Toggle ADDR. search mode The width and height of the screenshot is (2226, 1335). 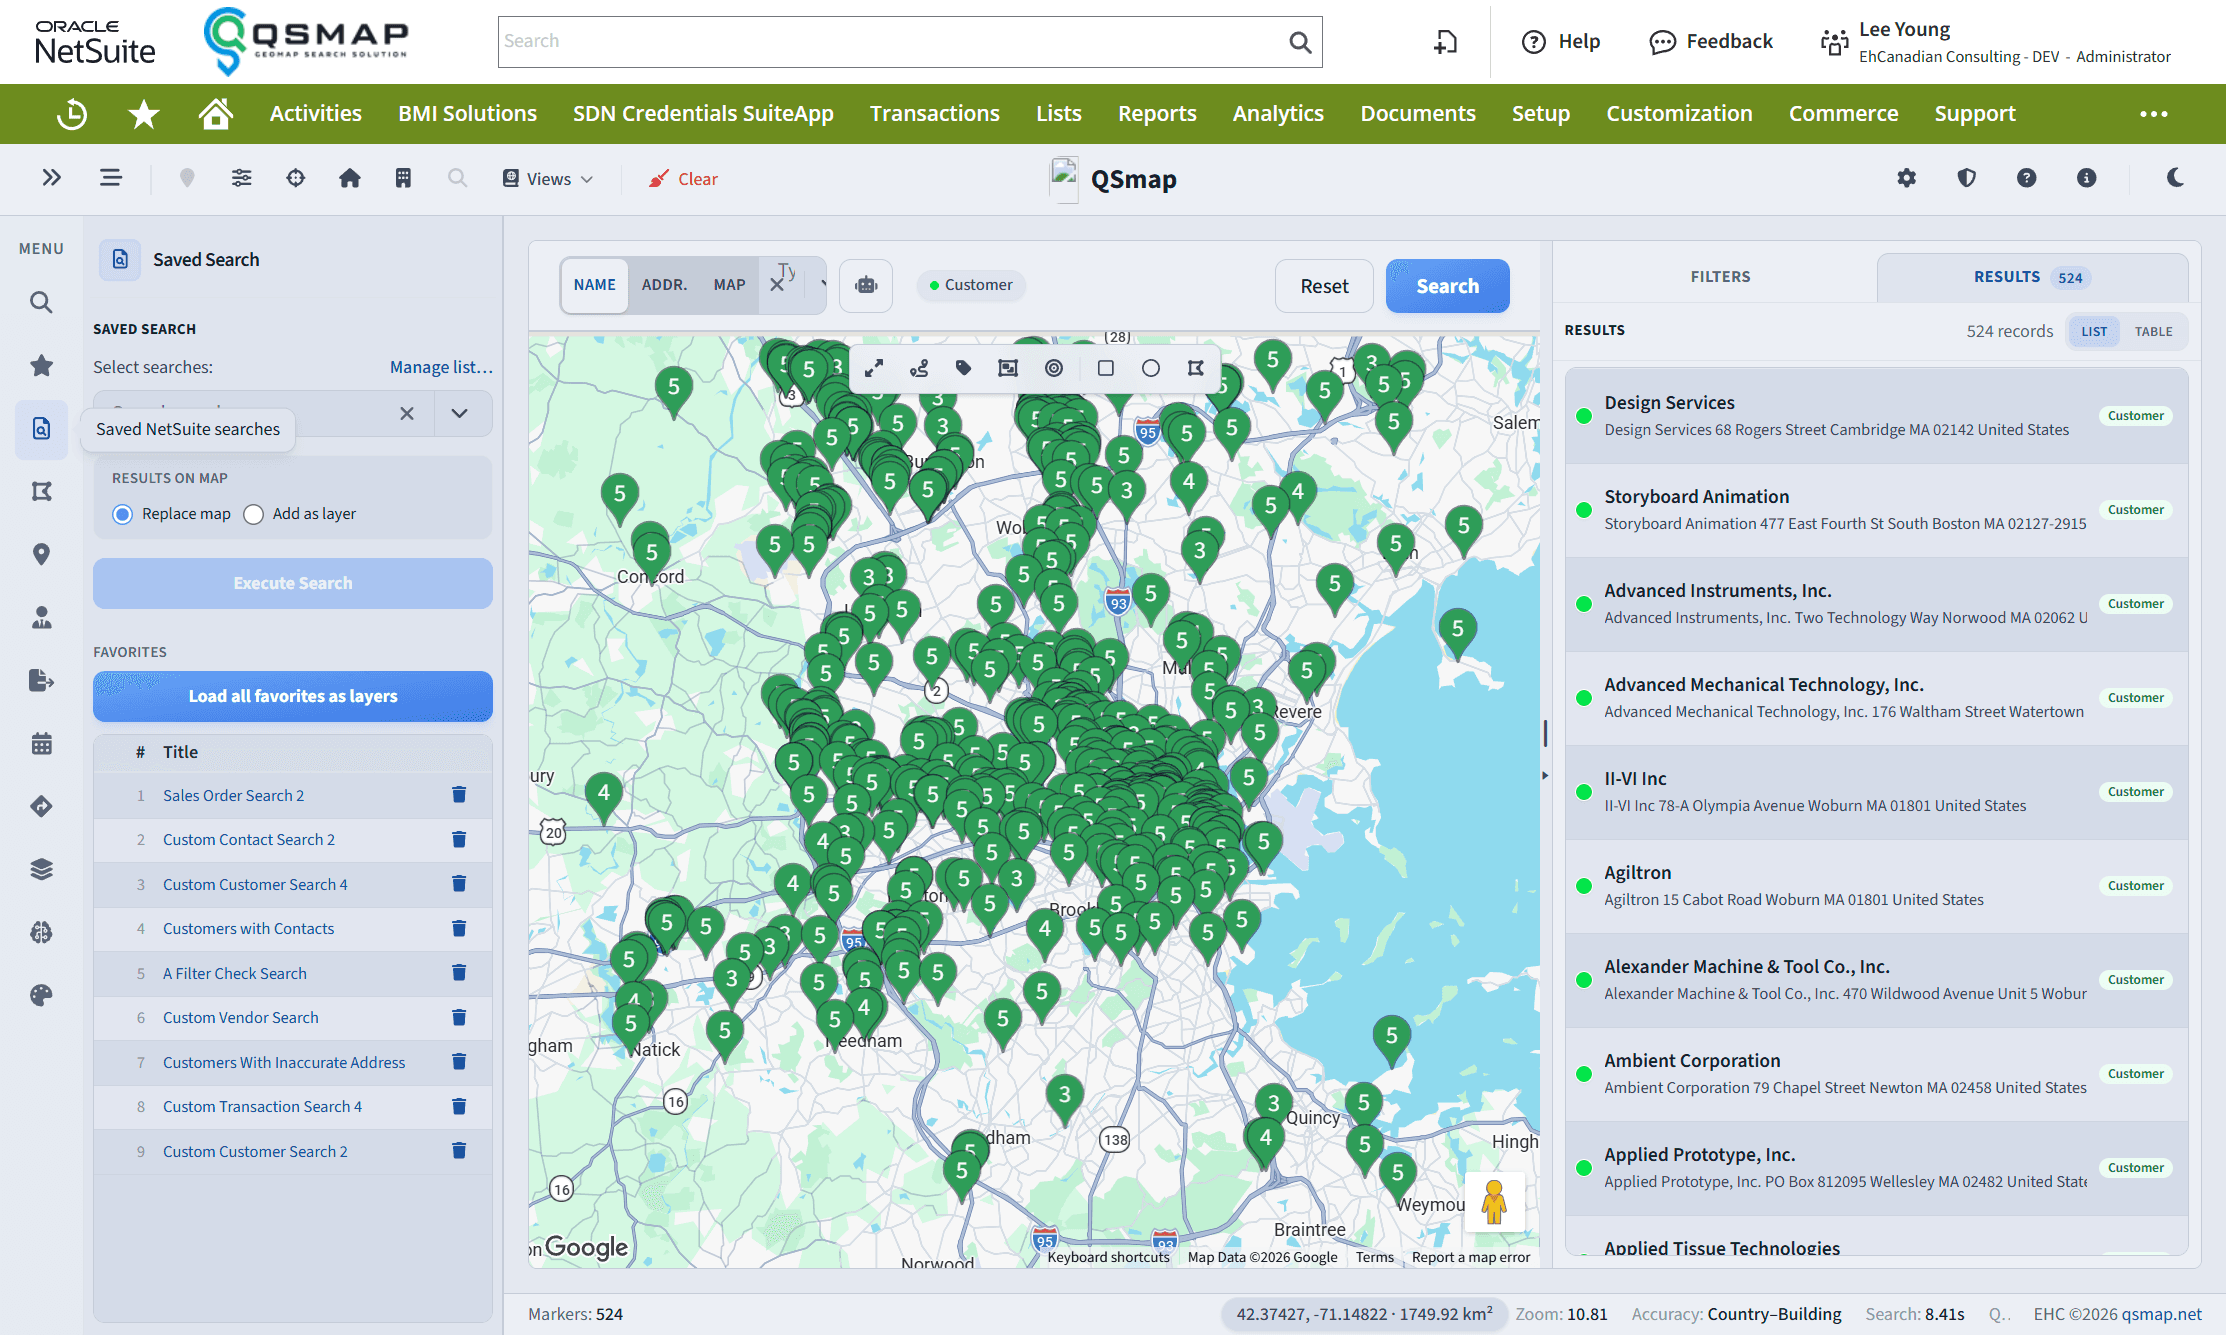pyautogui.click(x=664, y=285)
